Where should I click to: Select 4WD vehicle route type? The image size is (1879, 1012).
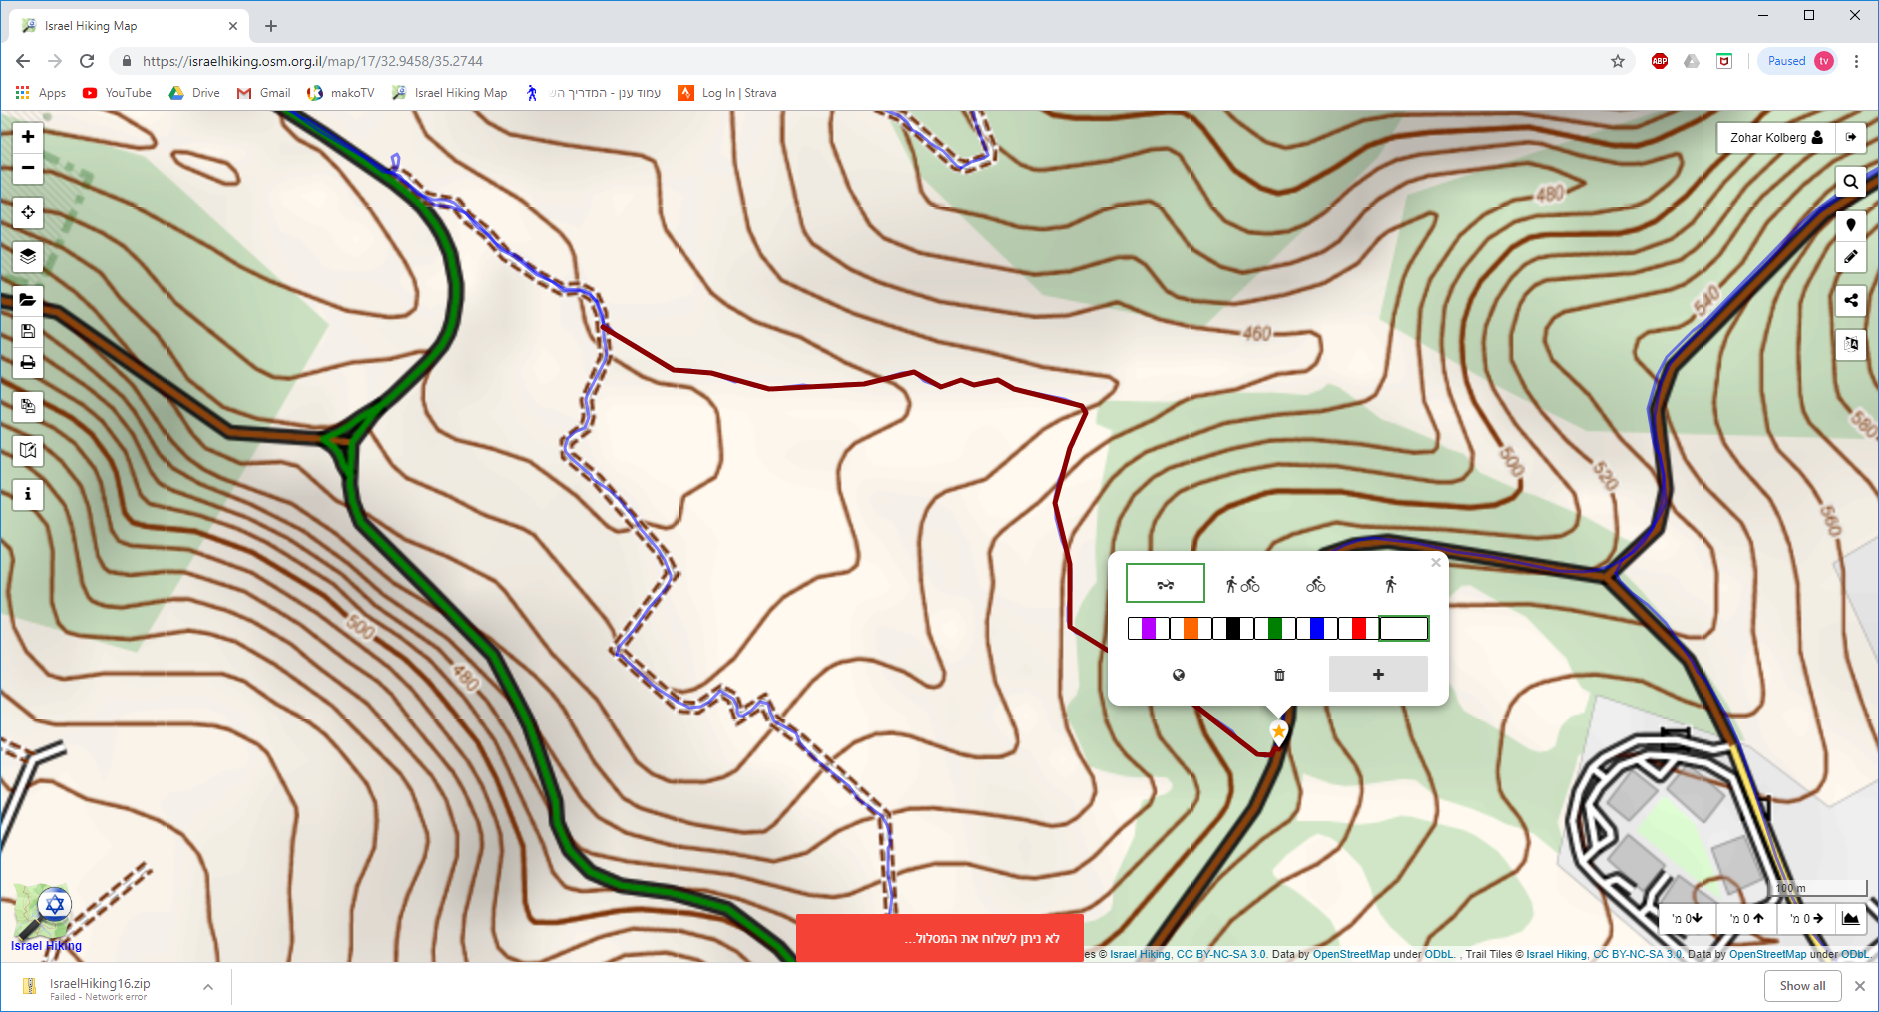pyautogui.click(x=1165, y=584)
